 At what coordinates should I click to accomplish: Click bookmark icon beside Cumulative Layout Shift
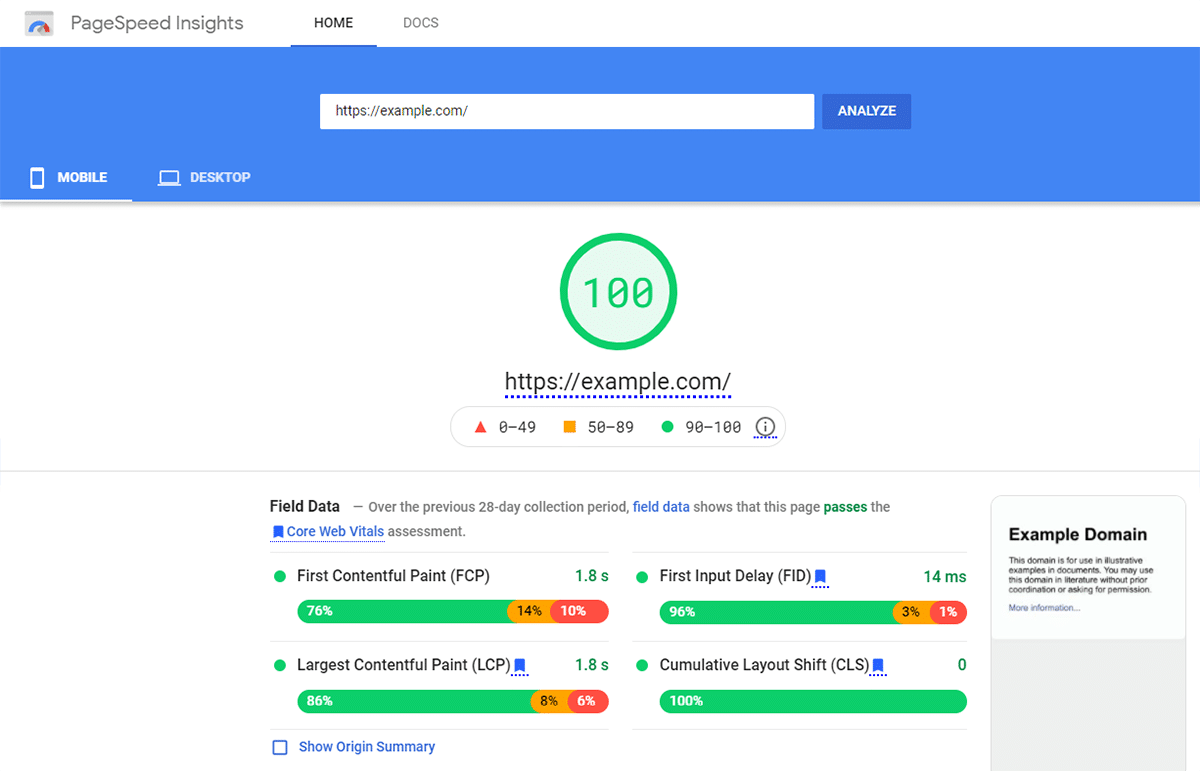pyautogui.click(x=878, y=666)
